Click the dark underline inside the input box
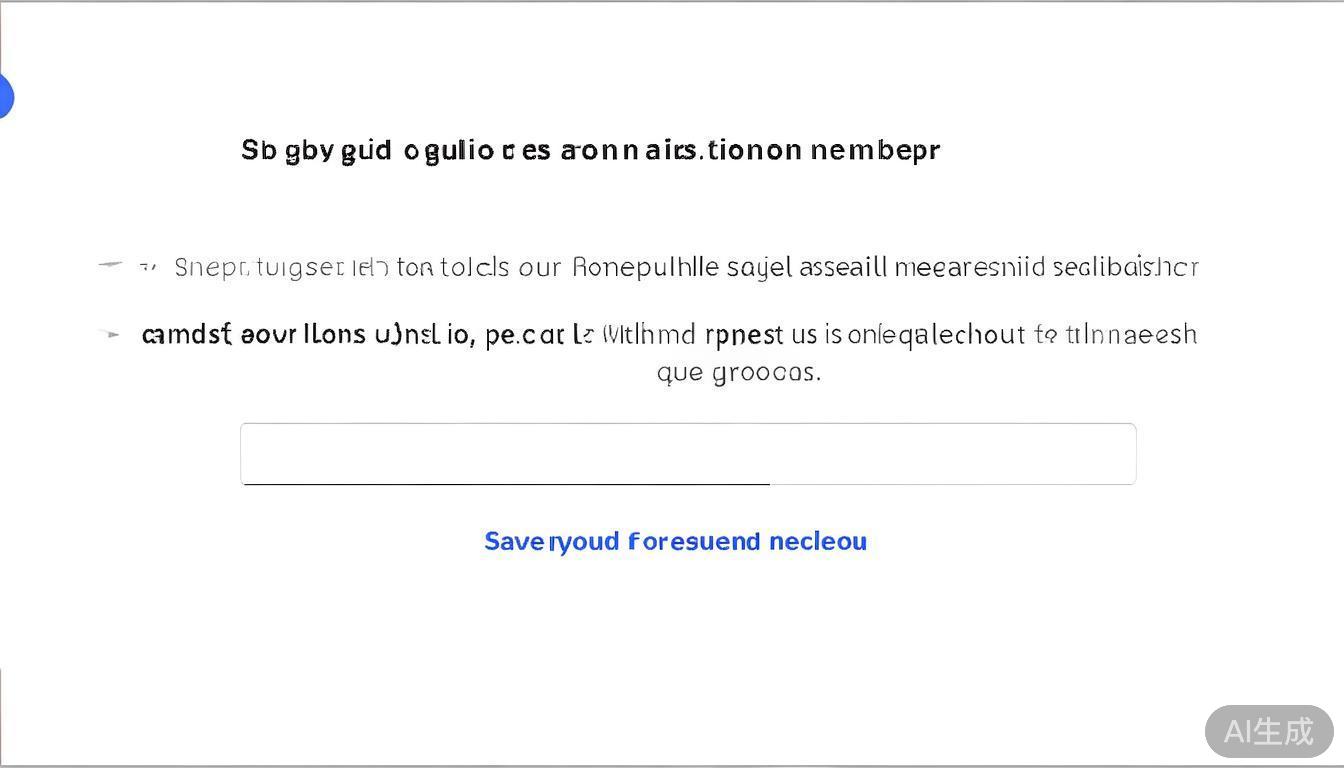This screenshot has height=768, width=1344. point(506,484)
